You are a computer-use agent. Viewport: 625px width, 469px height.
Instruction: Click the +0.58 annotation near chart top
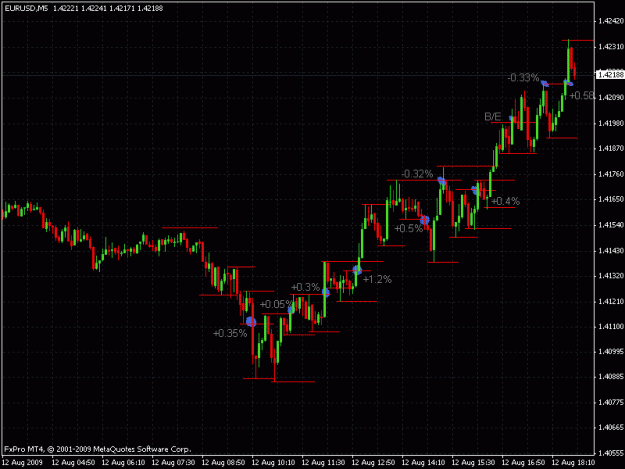point(582,96)
